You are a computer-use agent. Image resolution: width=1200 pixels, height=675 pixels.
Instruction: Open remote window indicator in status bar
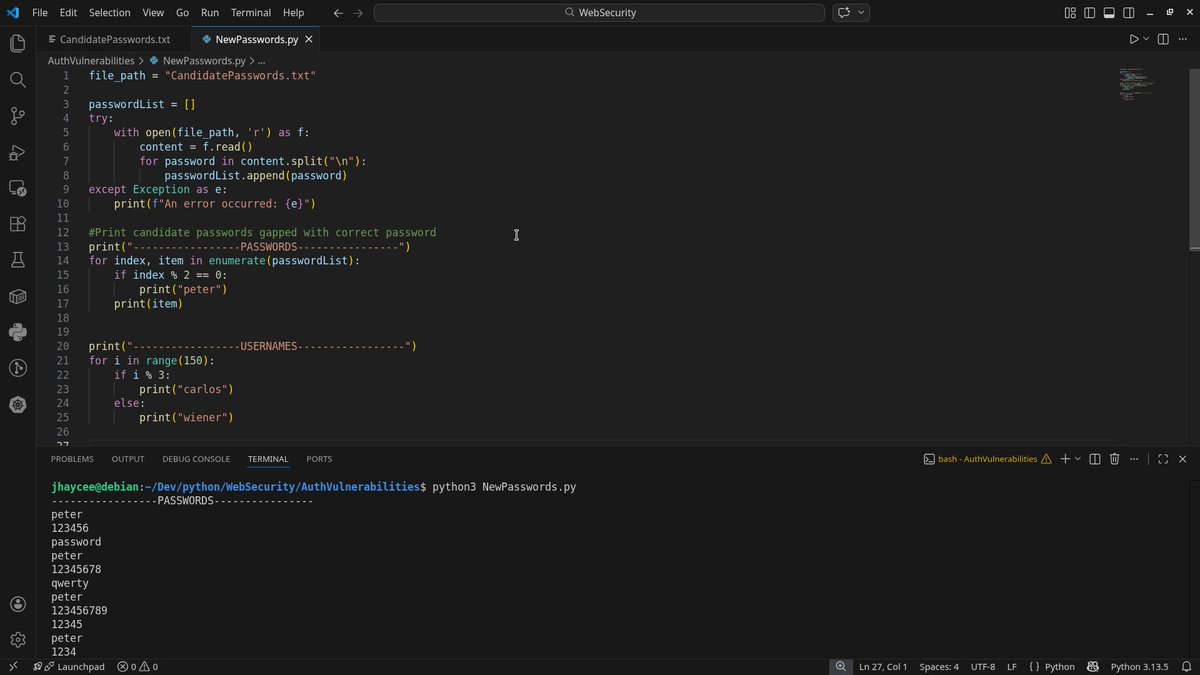pos(12,666)
